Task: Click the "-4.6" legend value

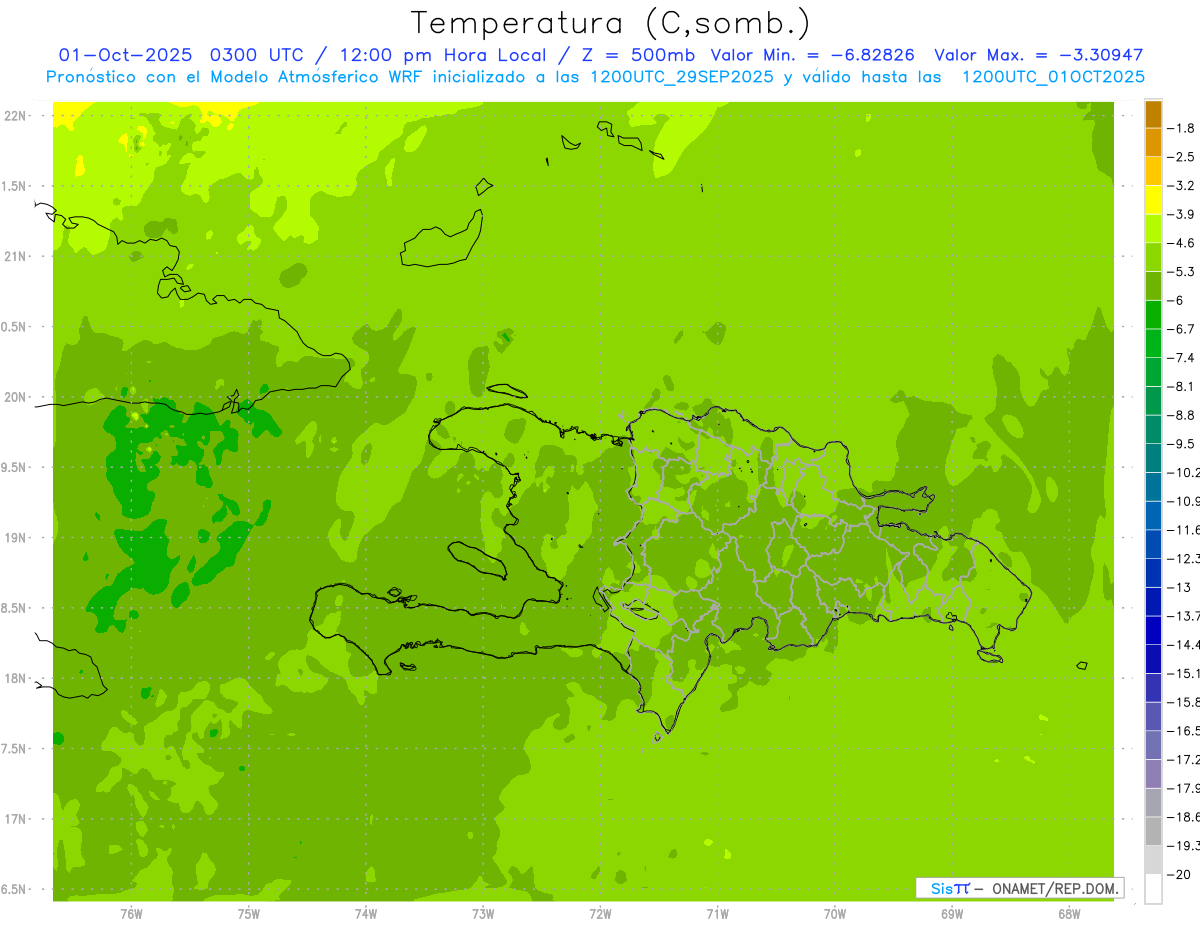Action: pos(1181,243)
